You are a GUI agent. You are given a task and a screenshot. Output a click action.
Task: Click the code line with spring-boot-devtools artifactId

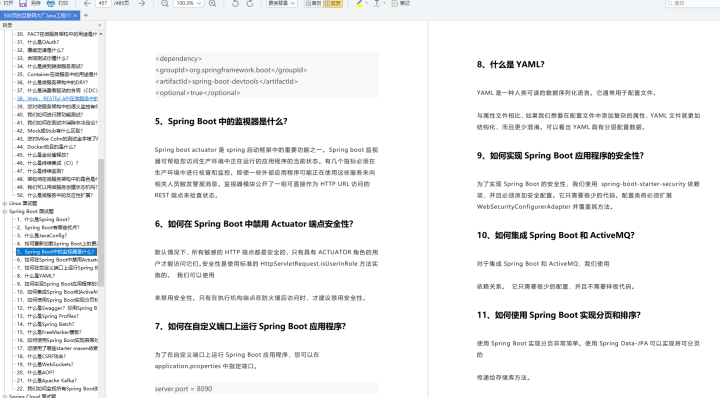tap(226, 81)
